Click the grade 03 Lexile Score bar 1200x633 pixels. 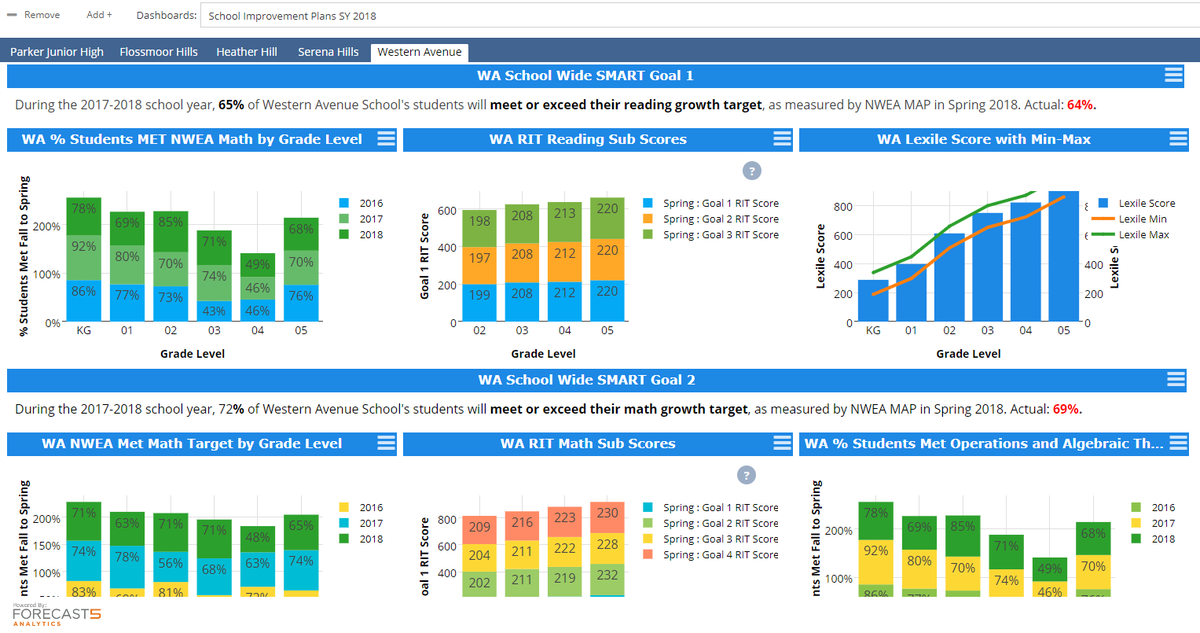click(987, 267)
